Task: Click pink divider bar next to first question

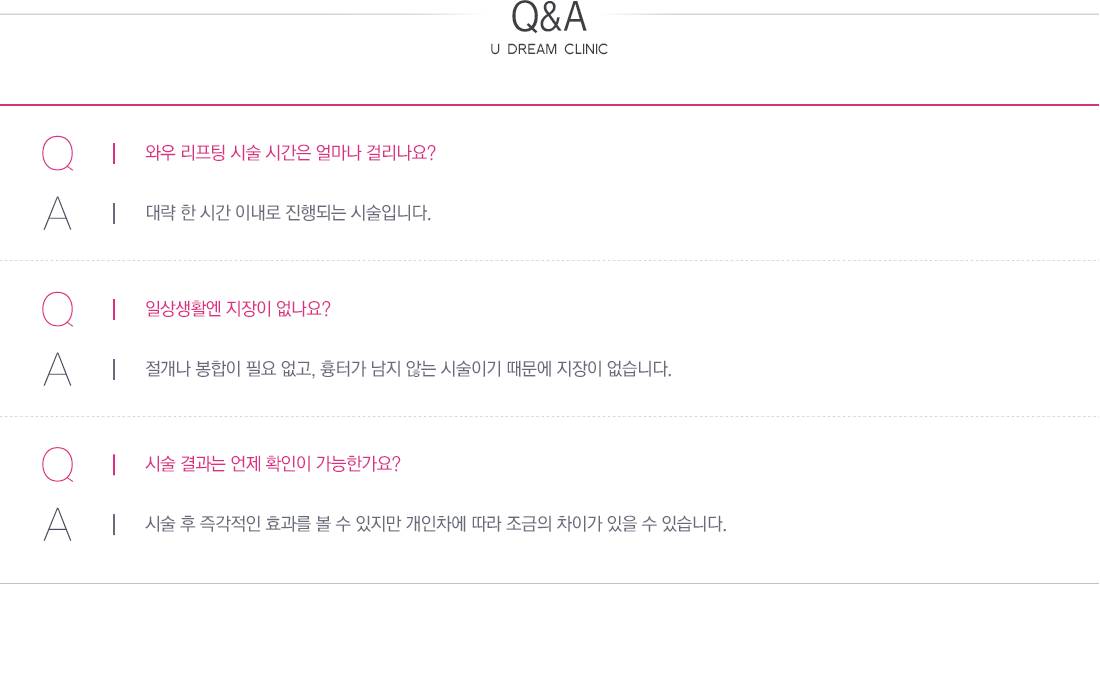Action: coord(114,154)
